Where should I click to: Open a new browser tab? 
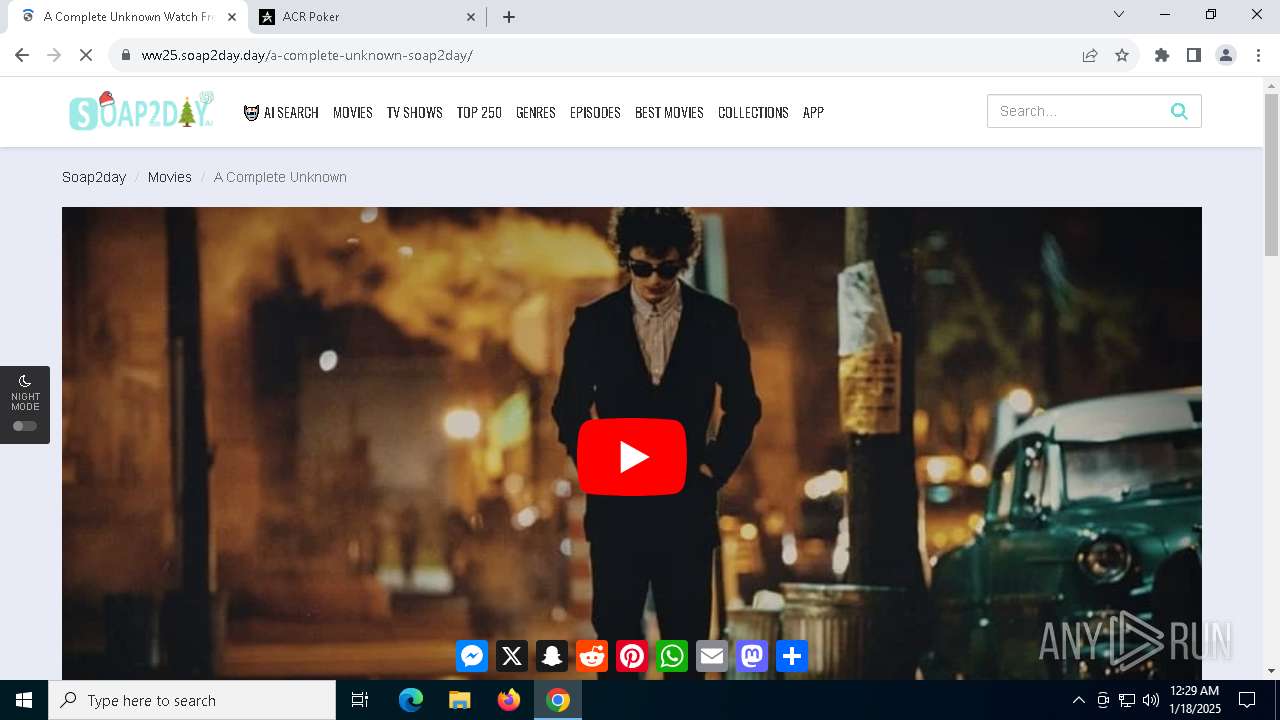509,17
